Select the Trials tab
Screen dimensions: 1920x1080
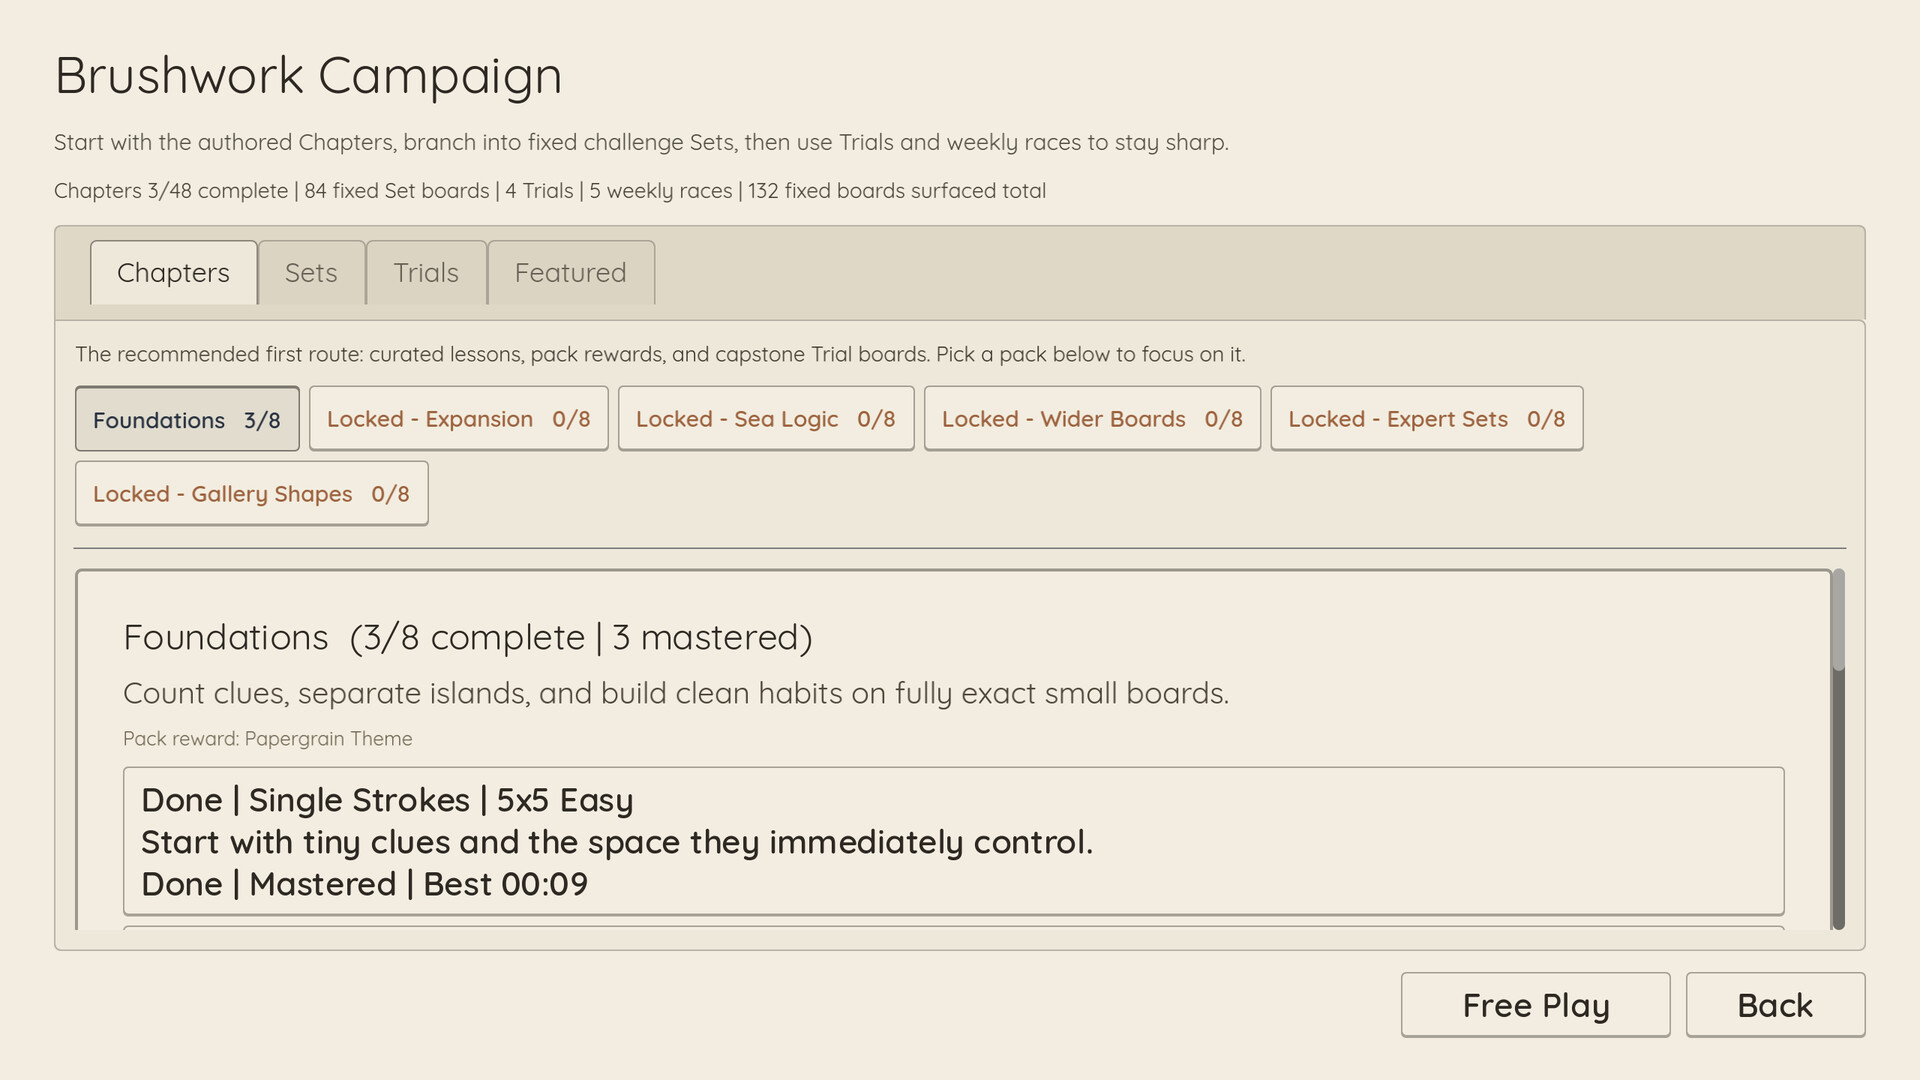[426, 273]
